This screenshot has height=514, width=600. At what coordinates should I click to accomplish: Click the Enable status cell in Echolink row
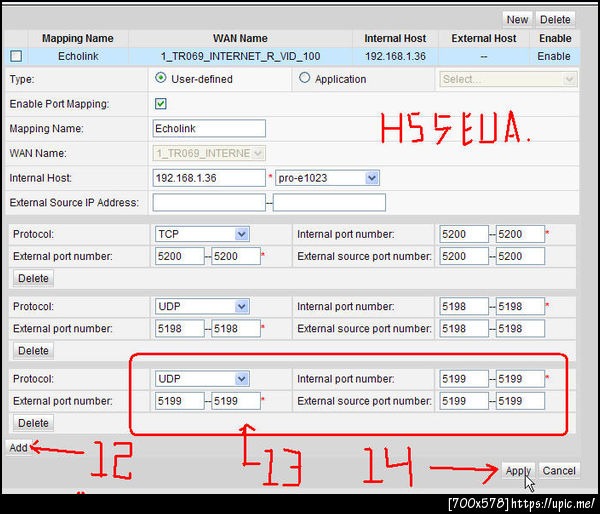click(554, 56)
